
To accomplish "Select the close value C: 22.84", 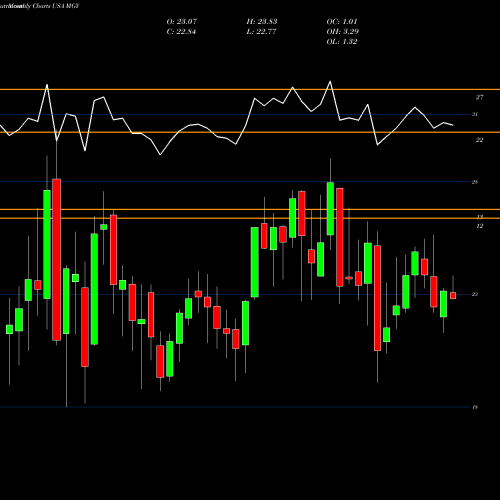I will click(181, 32).
